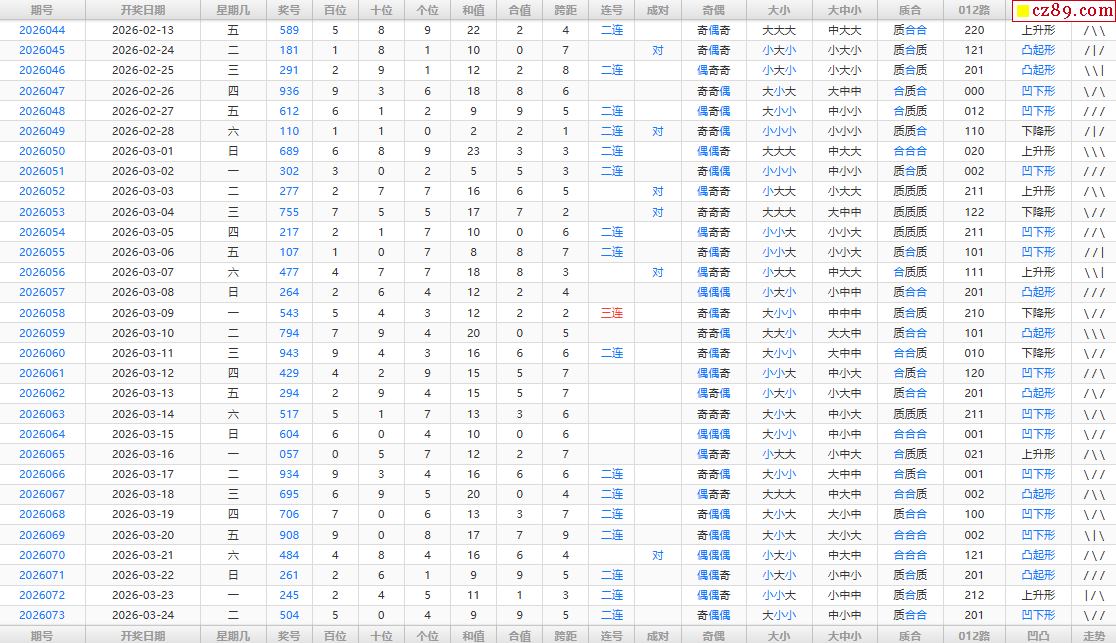Open issue number 2026058 link
Screen dimensions: 1116x643
click(x=42, y=313)
